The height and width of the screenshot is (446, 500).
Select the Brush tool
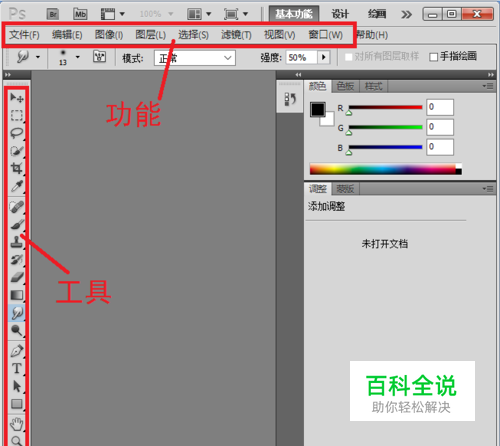click(17, 224)
